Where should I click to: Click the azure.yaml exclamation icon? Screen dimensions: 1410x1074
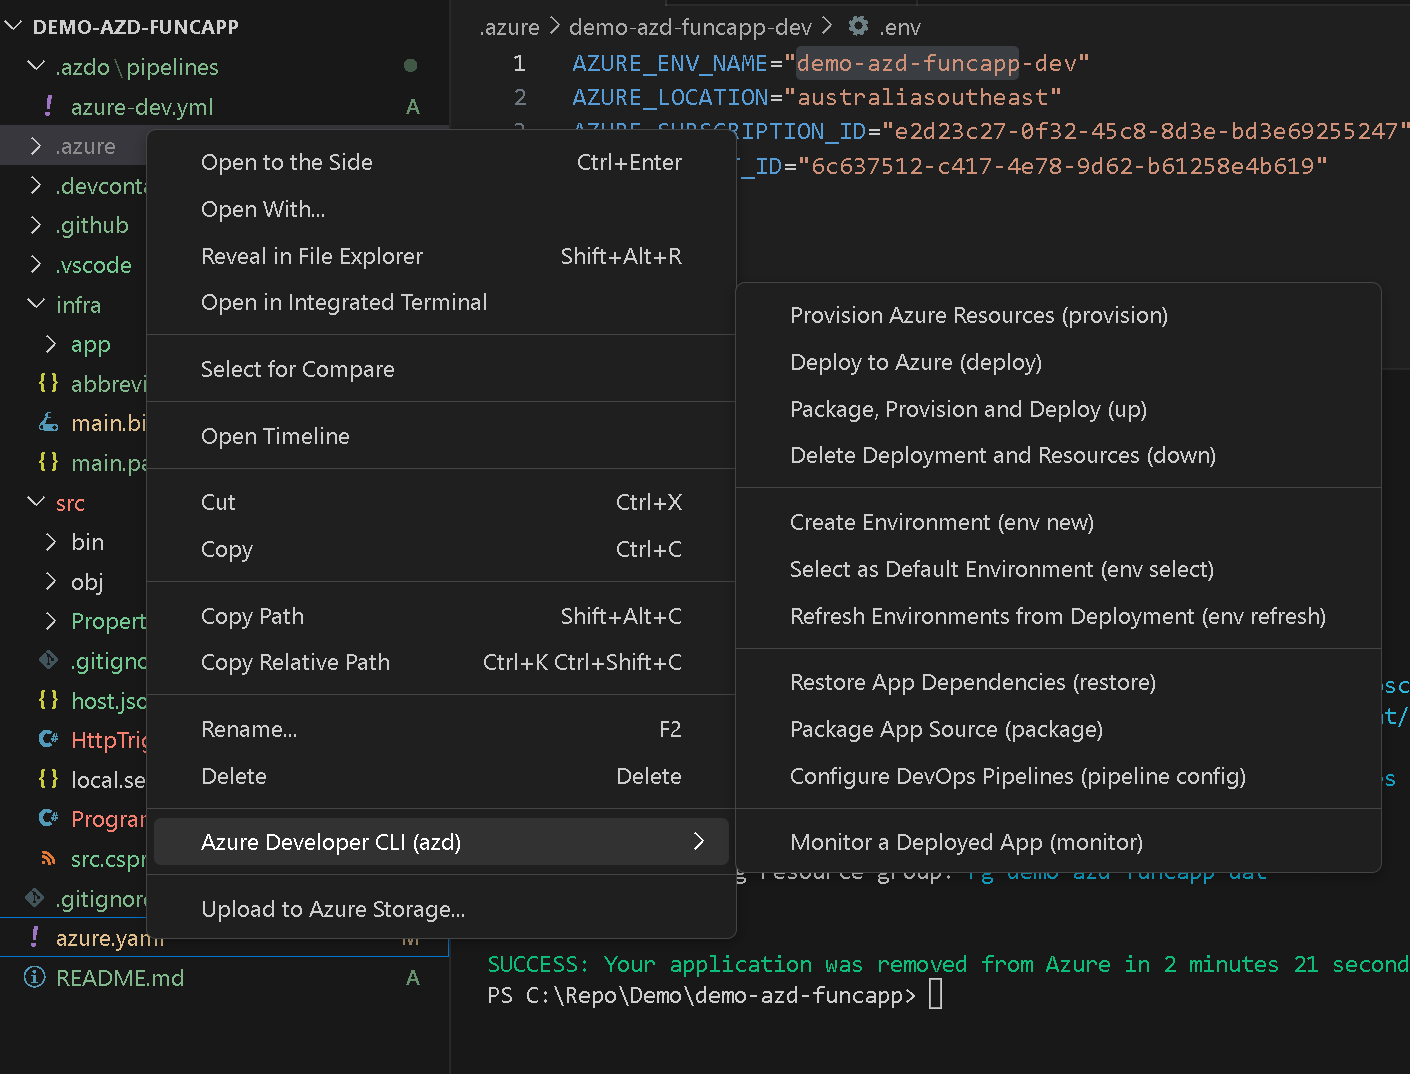pyautogui.click(x=35, y=937)
